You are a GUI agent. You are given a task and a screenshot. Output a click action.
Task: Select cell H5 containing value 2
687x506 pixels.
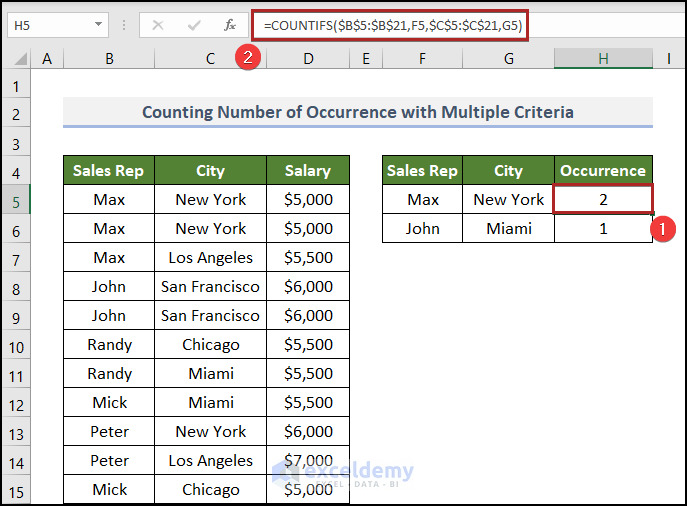(603, 200)
